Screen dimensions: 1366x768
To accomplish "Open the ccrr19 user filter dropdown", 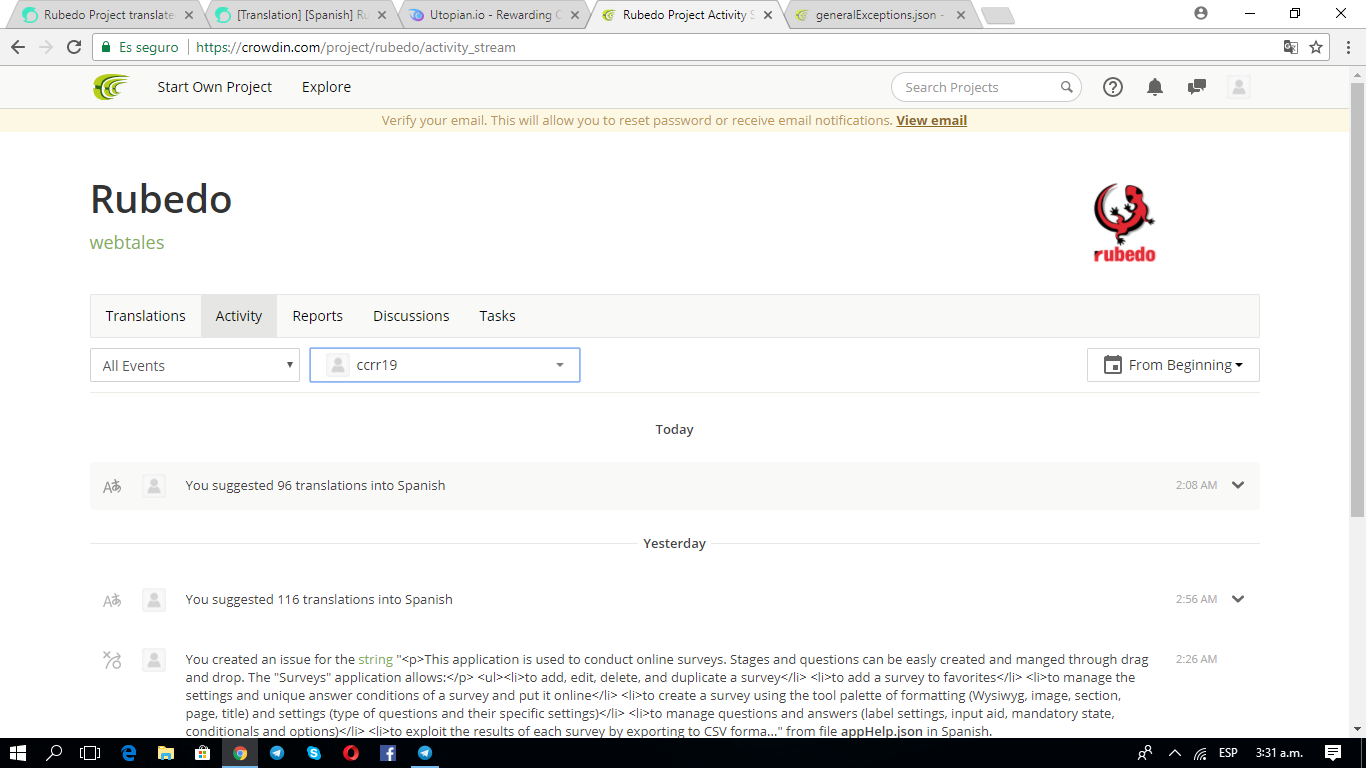I will (445, 365).
